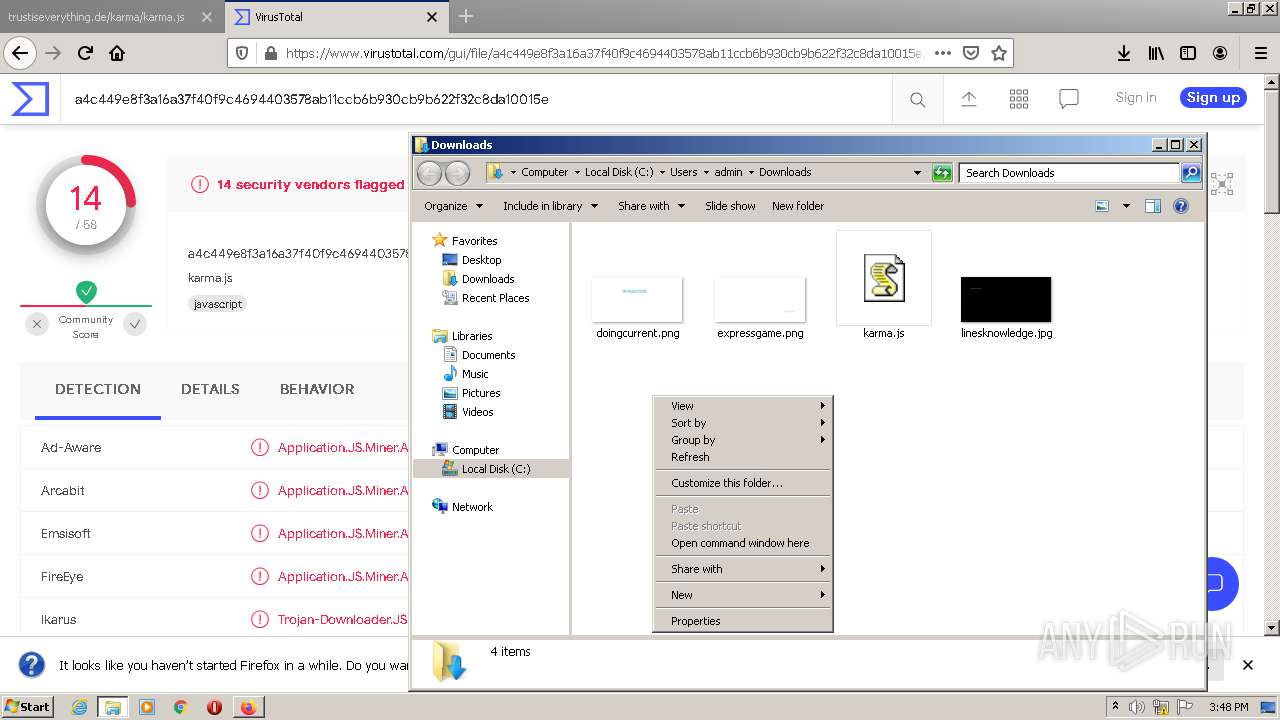The height and width of the screenshot is (720, 1280).
Task: Select Network in navigation pane
Action: [472, 507]
